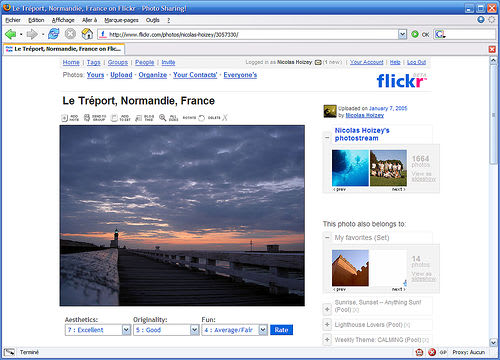
Task: Follow the Tags navigation link
Action: coord(94,62)
